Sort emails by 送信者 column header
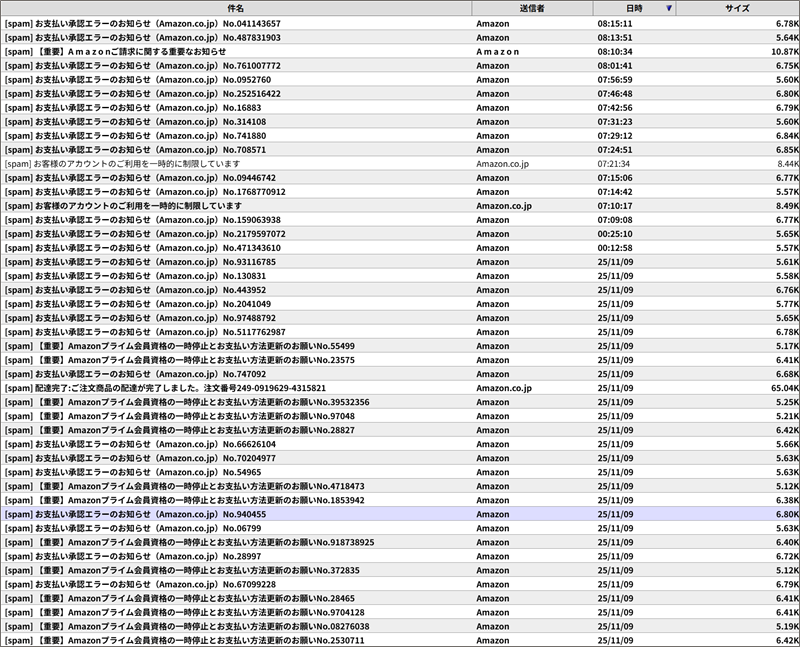Image resolution: width=800 pixels, height=647 pixels. click(x=532, y=8)
